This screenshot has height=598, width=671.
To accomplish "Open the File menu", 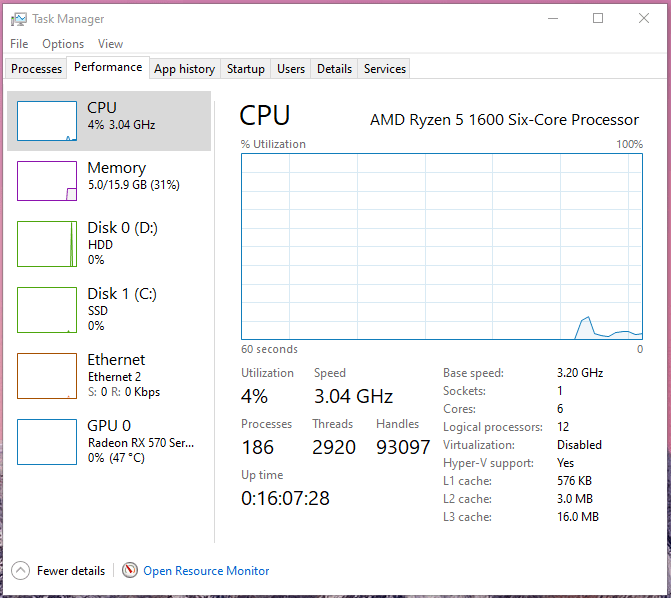I will click(x=19, y=44).
